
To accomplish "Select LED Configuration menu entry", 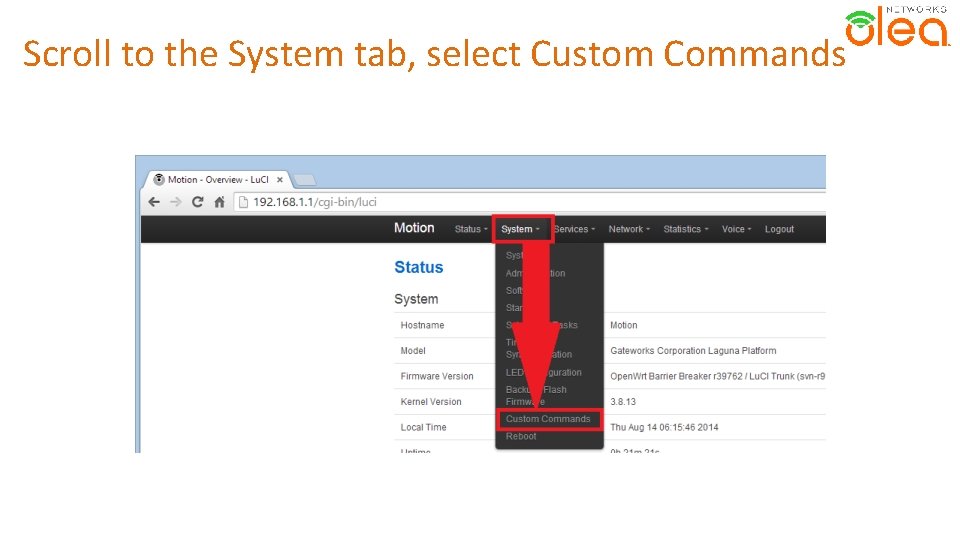I will pos(544,372).
